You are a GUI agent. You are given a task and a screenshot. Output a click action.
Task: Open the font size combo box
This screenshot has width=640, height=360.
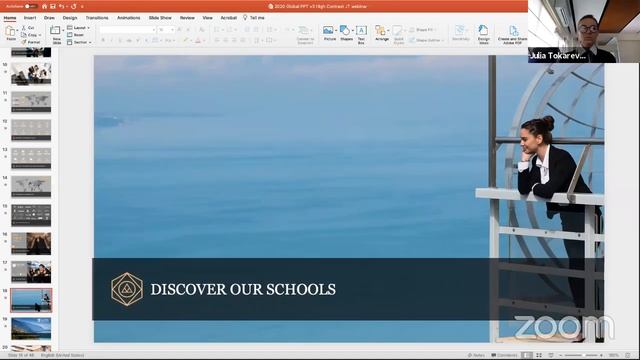click(x=166, y=30)
